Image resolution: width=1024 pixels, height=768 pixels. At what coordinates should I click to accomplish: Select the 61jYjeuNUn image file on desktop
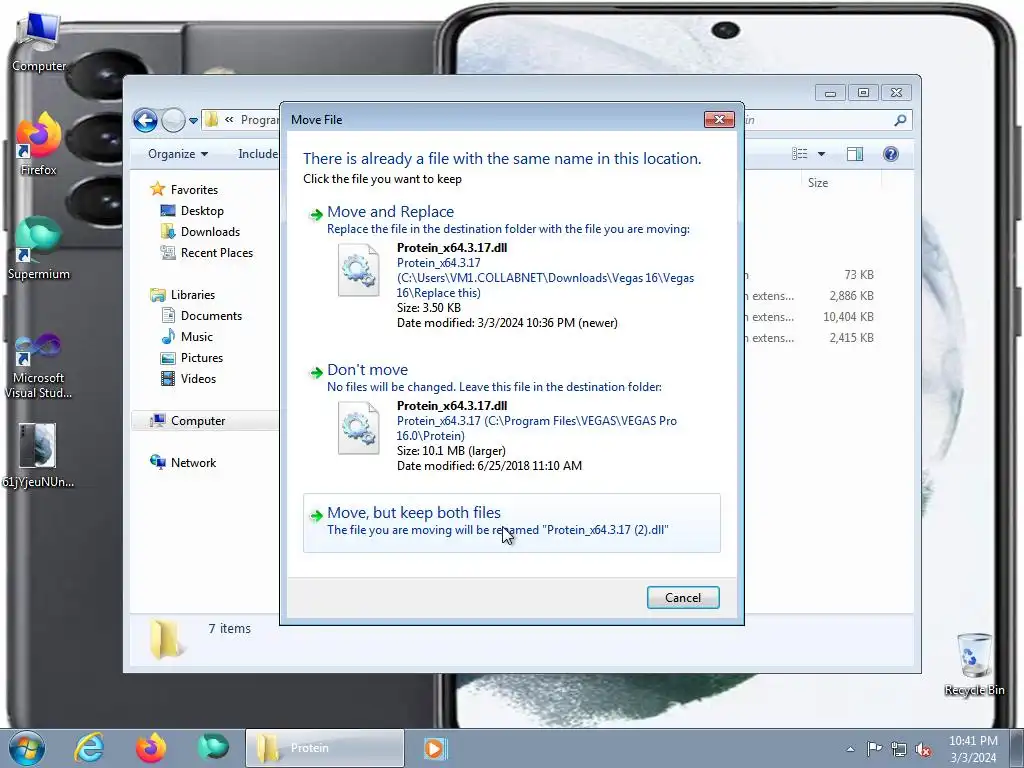(x=38, y=456)
